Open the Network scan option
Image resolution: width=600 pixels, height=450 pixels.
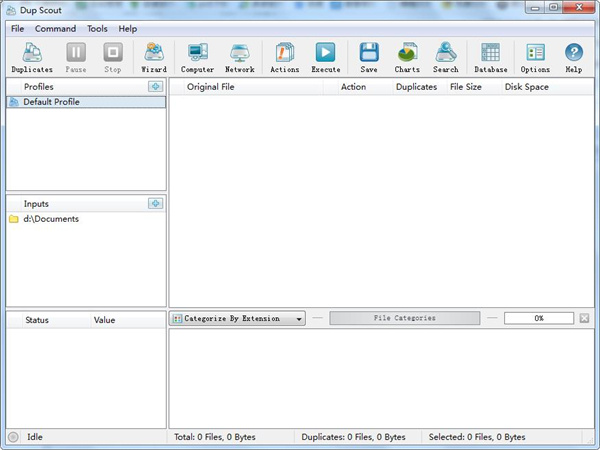pyautogui.click(x=240, y=58)
